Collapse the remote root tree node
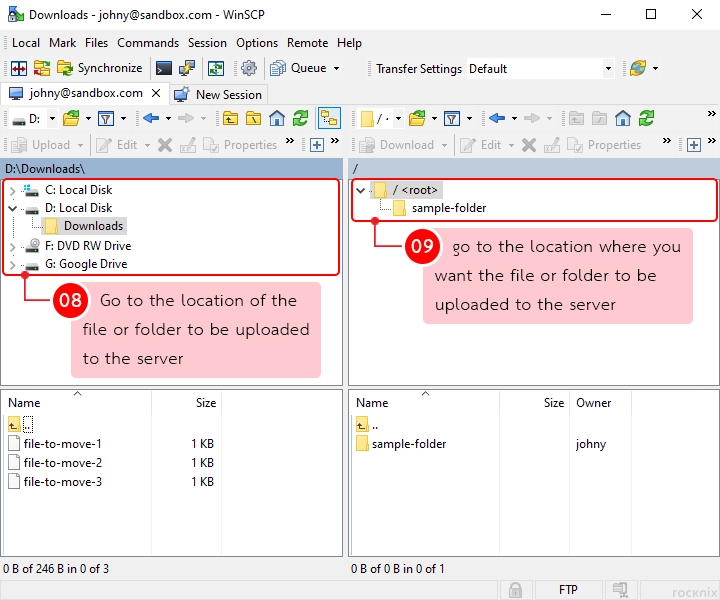 (x=361, y=190)
